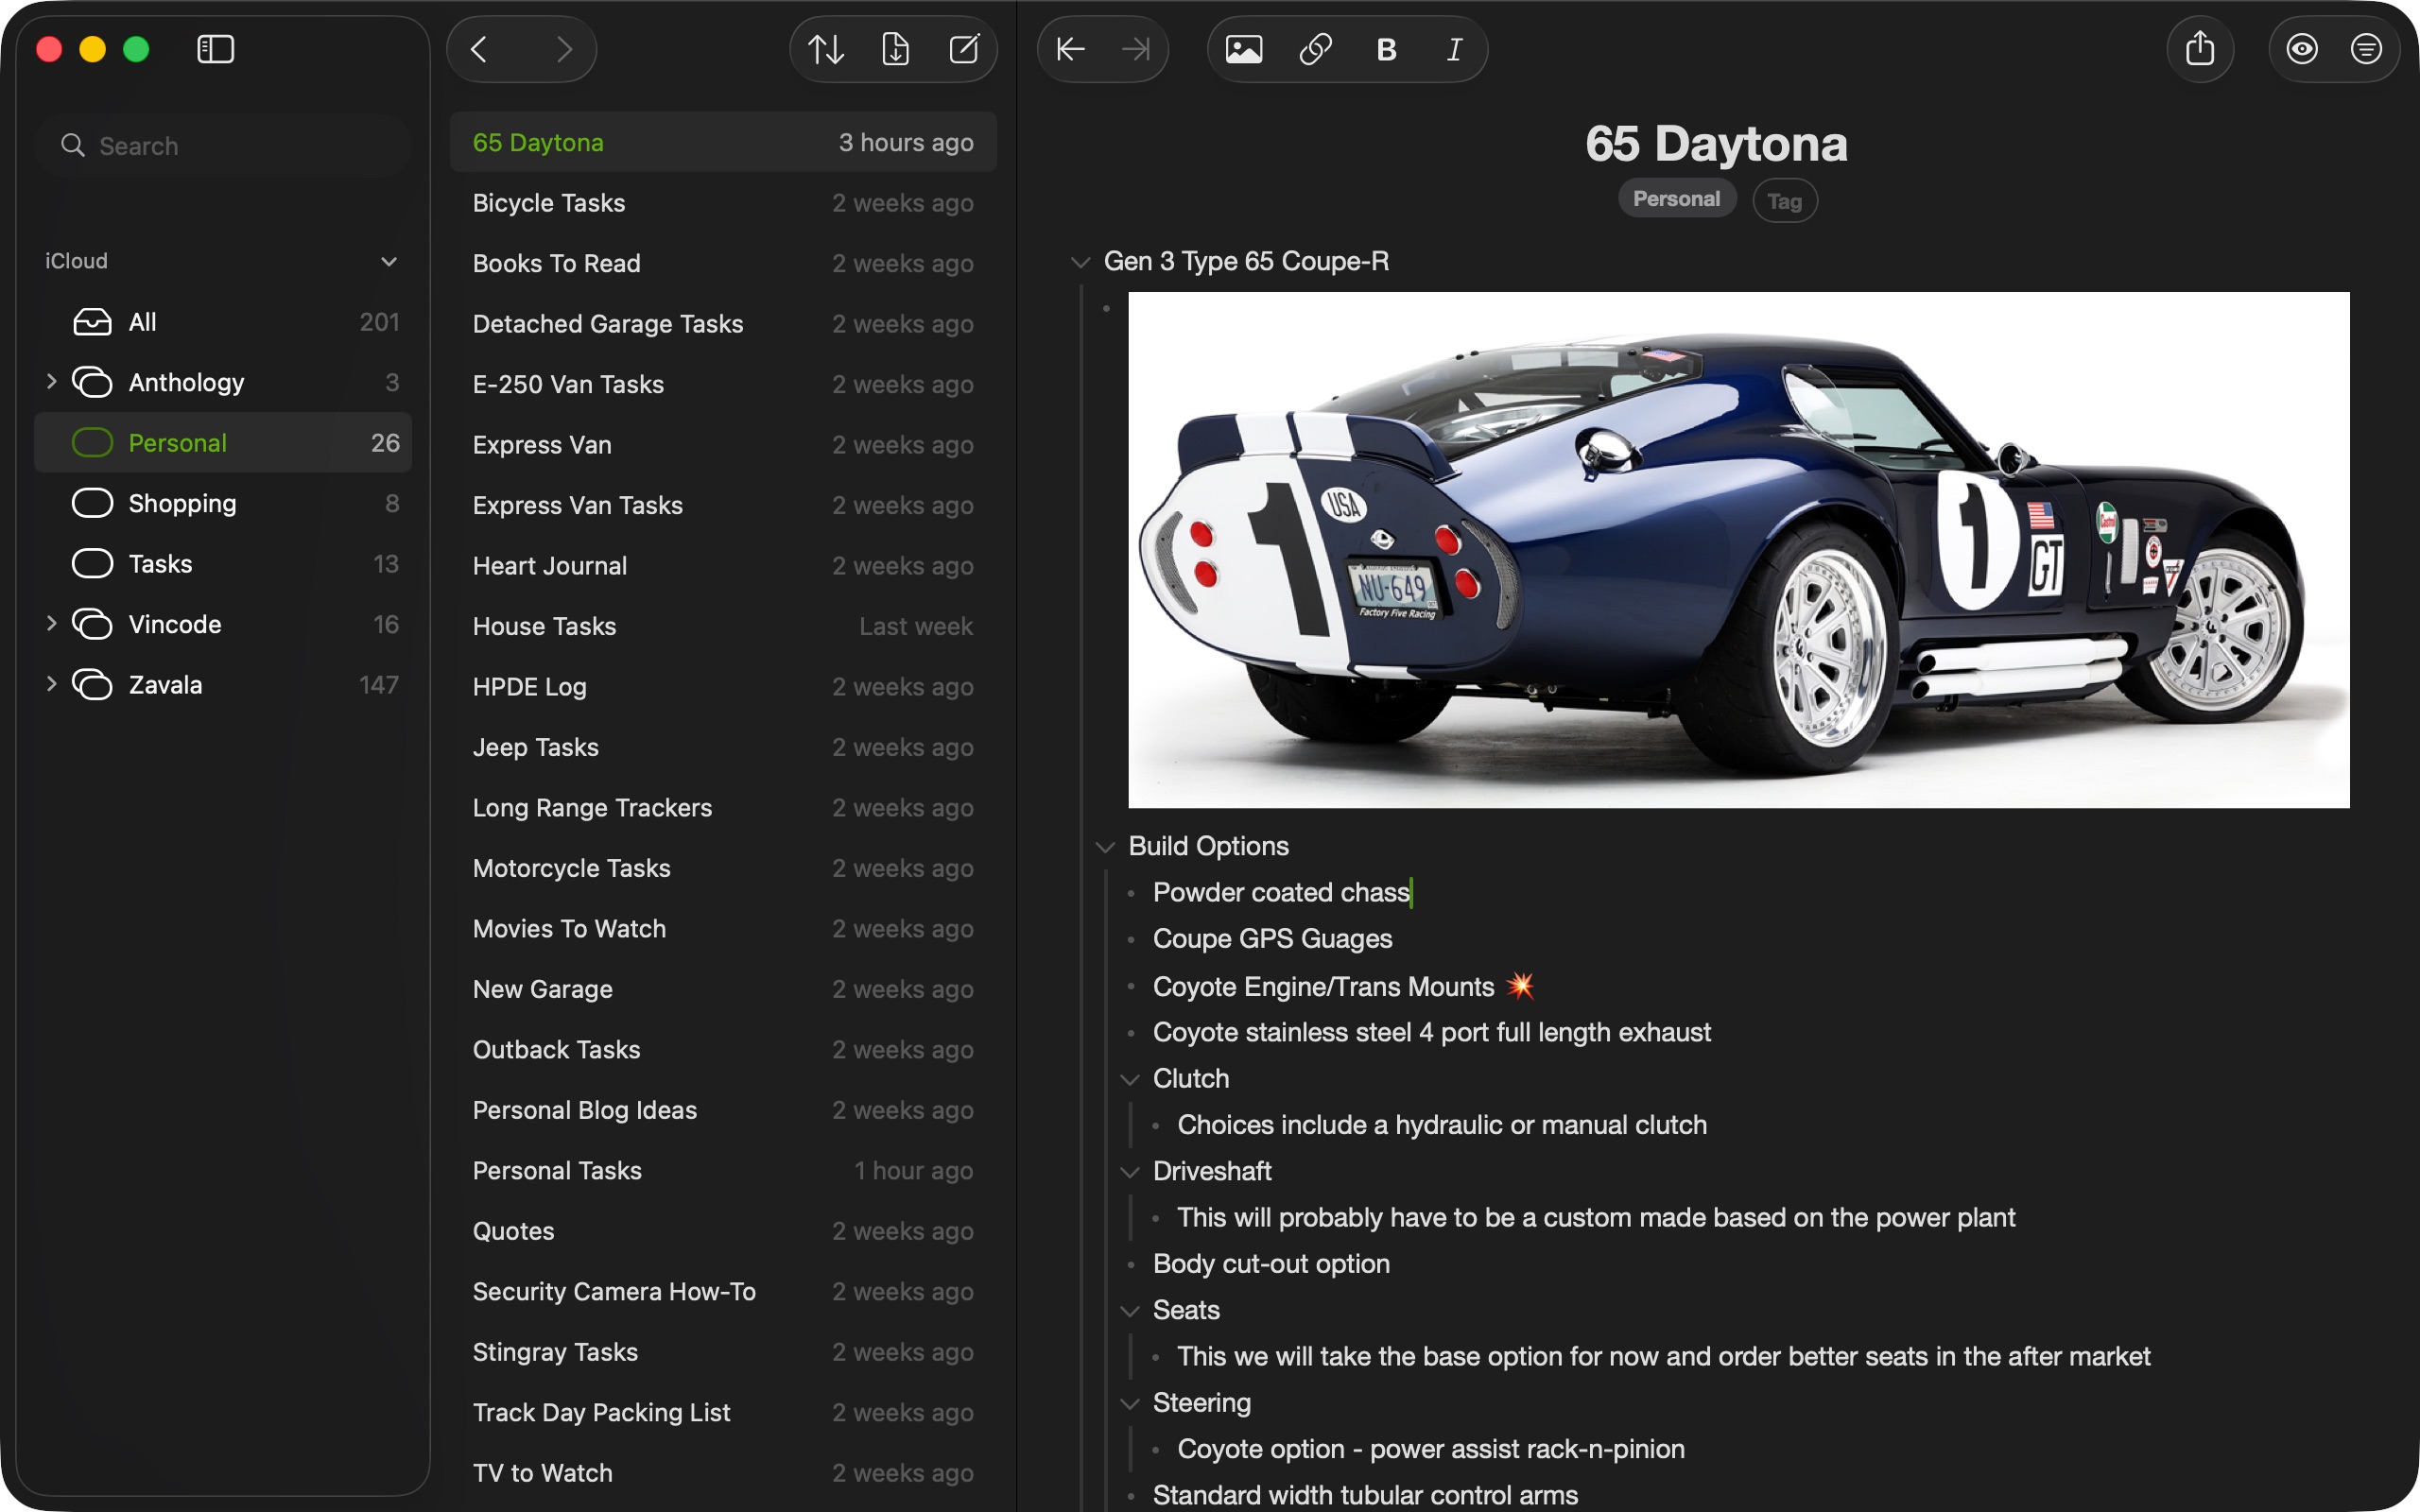Click the Coupe GPS Guages row
Viewport: 2420px width, 1512px height.
pos(1272,939)
